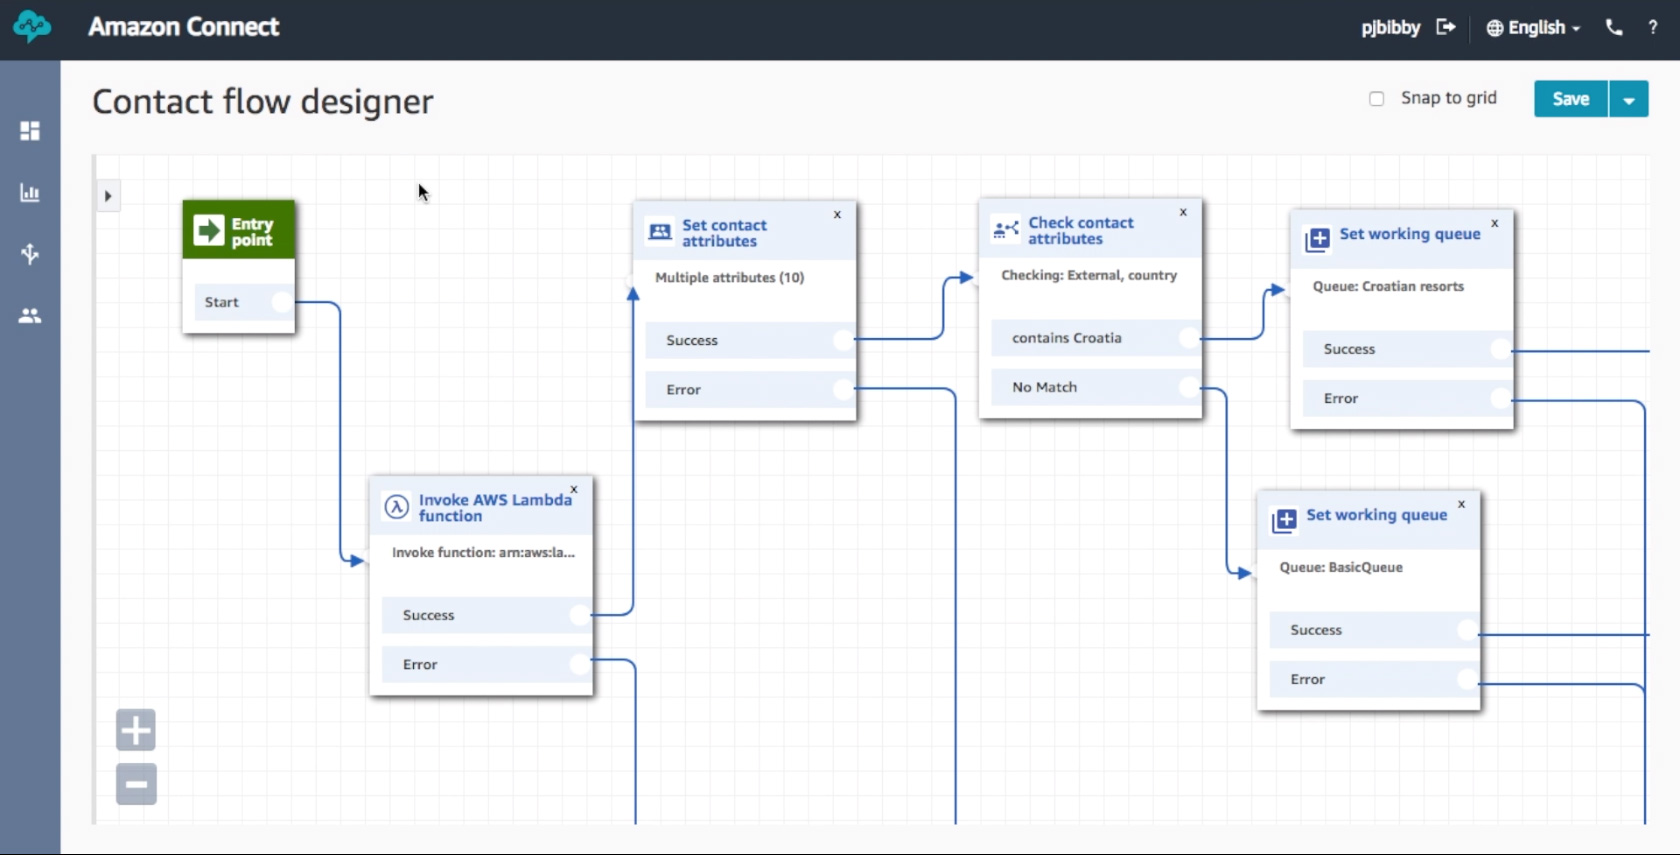Click the pjbibby username
Screen dimensions: 1680x855
point(1390,28)
